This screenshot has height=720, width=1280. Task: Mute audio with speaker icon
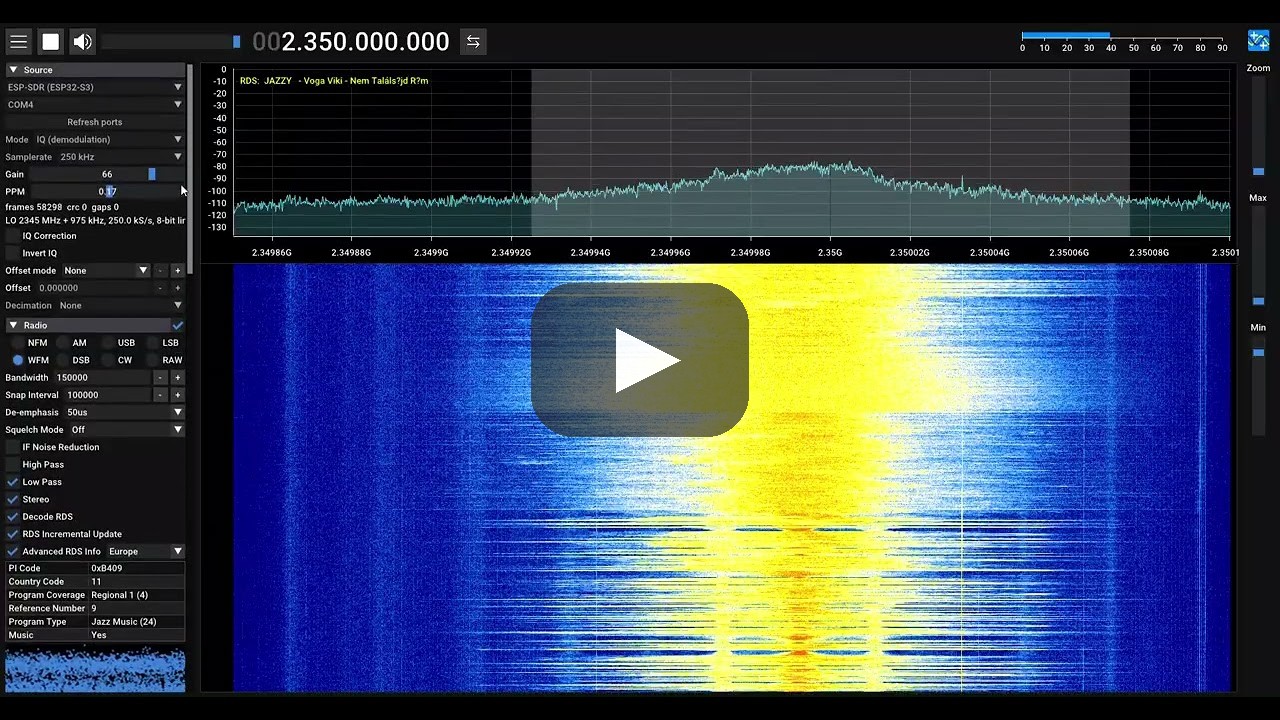click(x=82, y=41)
